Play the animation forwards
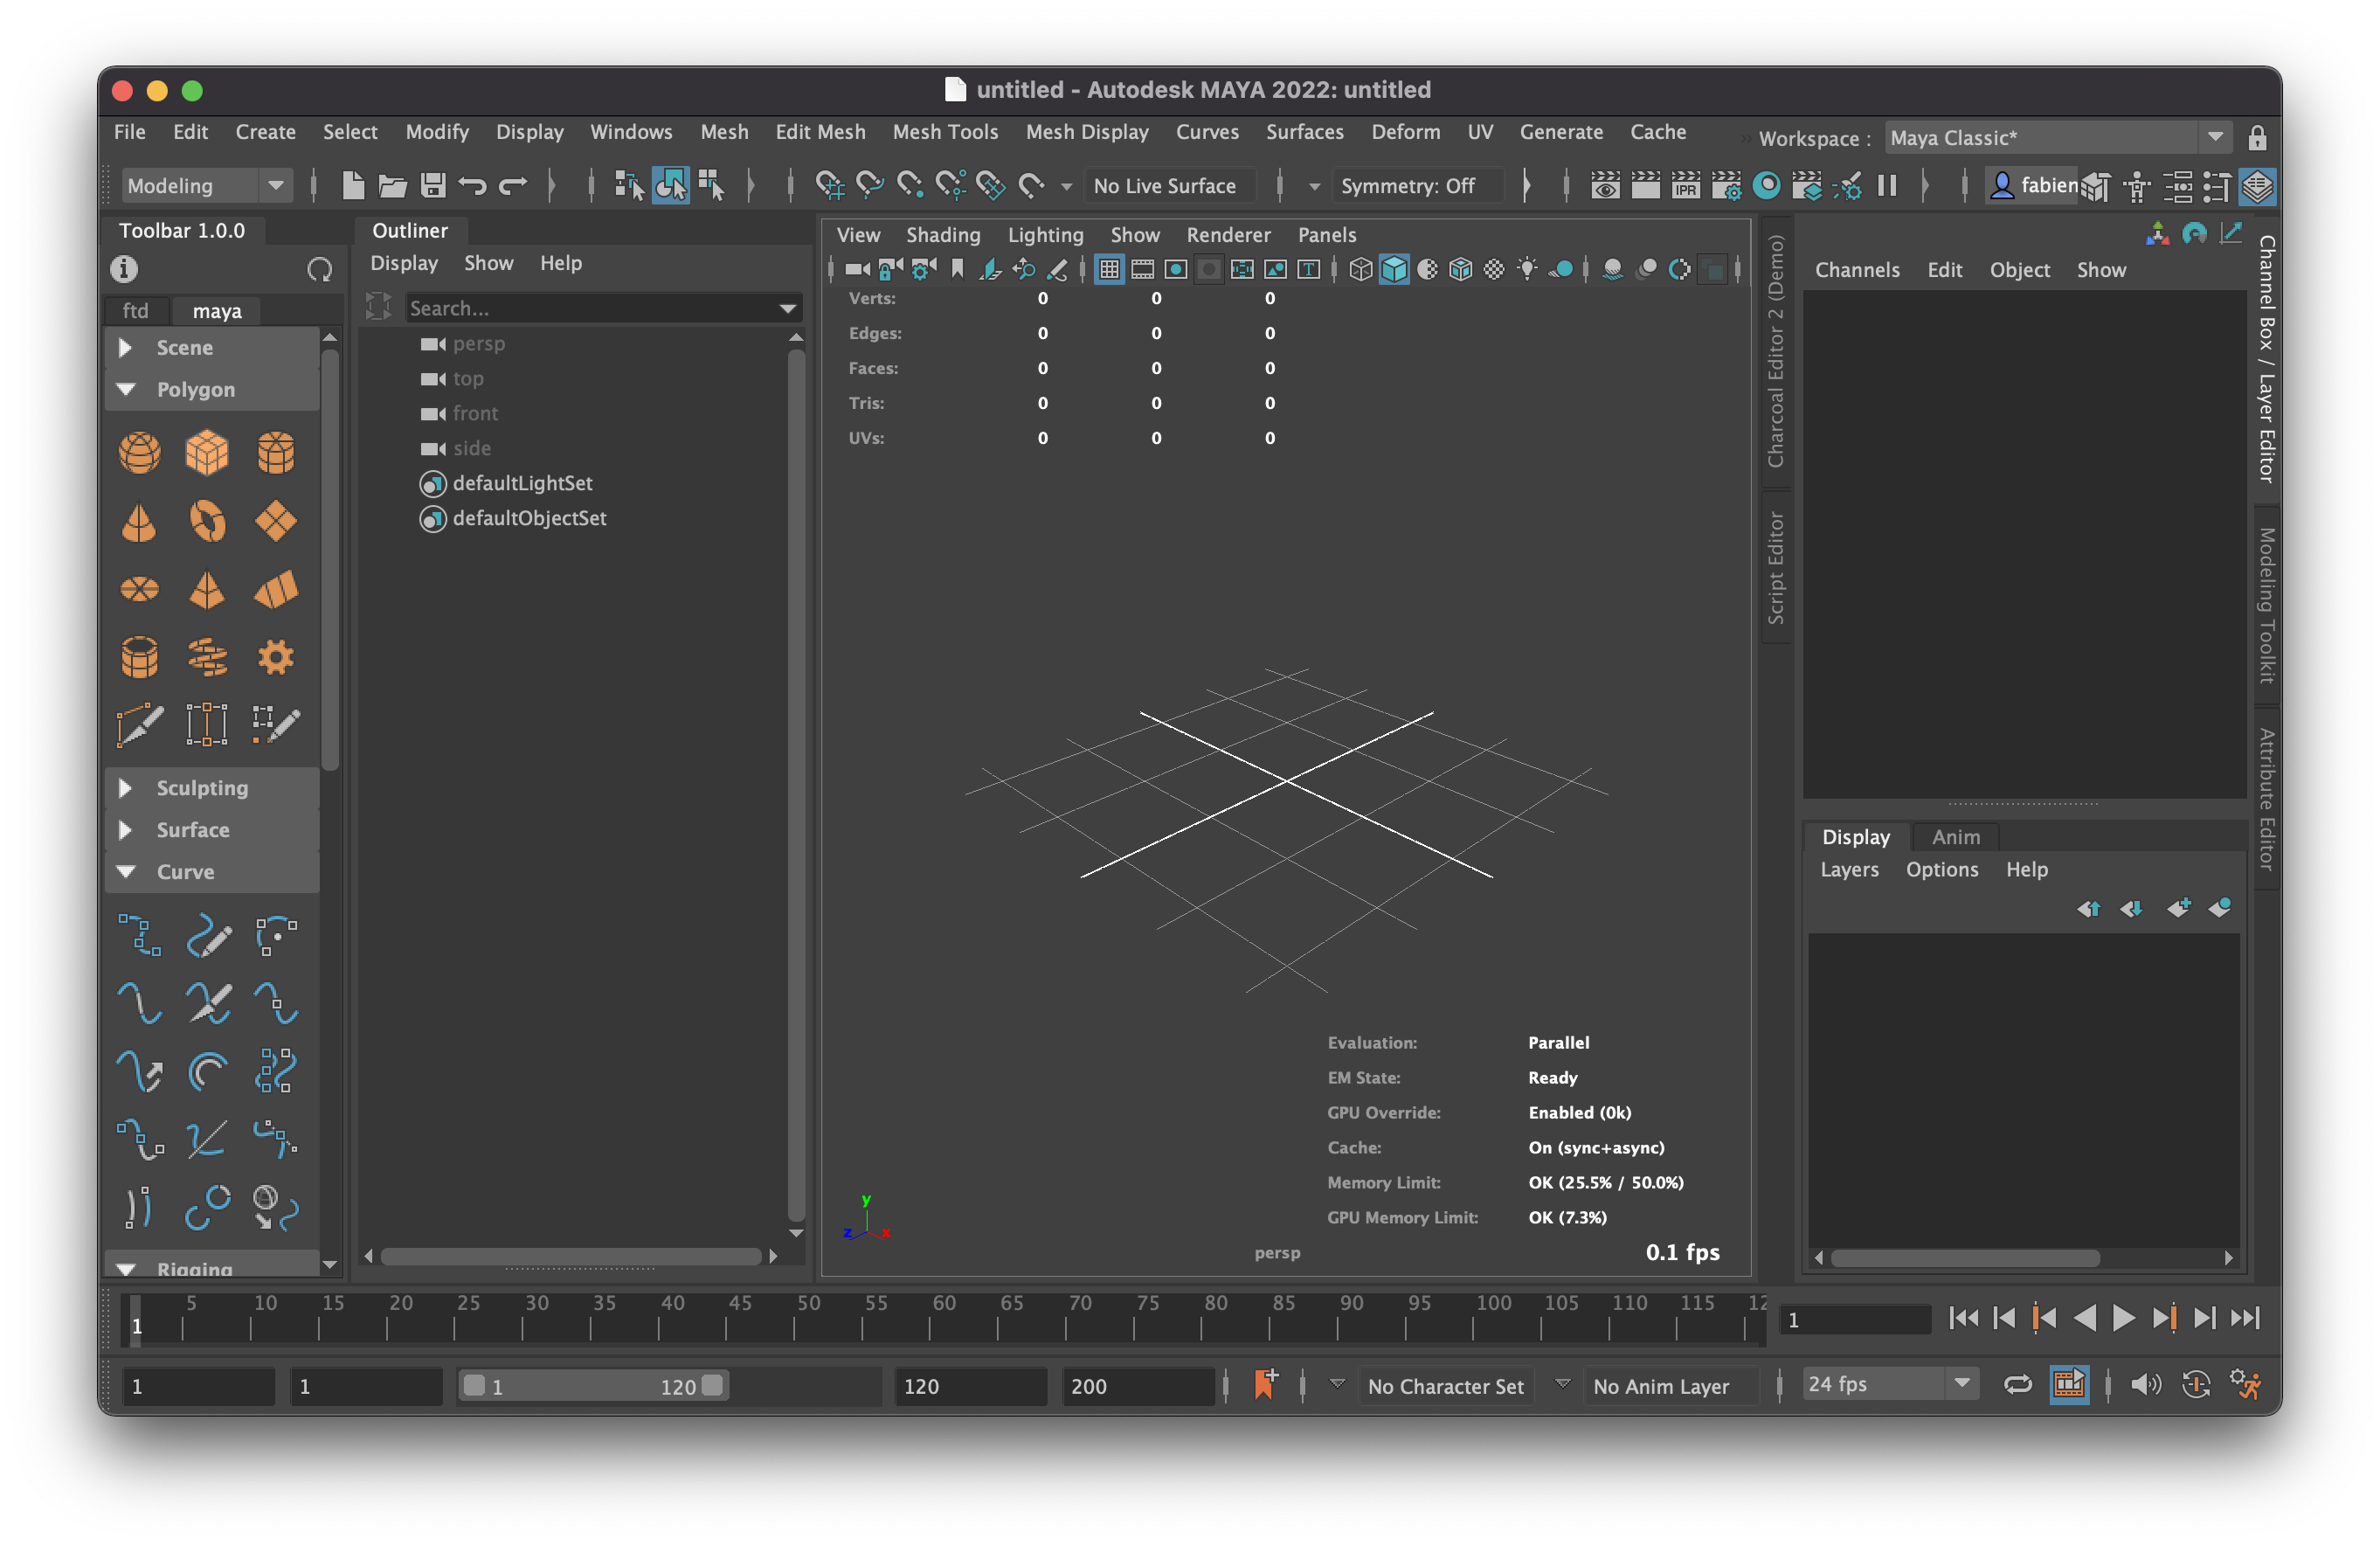 [x=2123, y=1319]
